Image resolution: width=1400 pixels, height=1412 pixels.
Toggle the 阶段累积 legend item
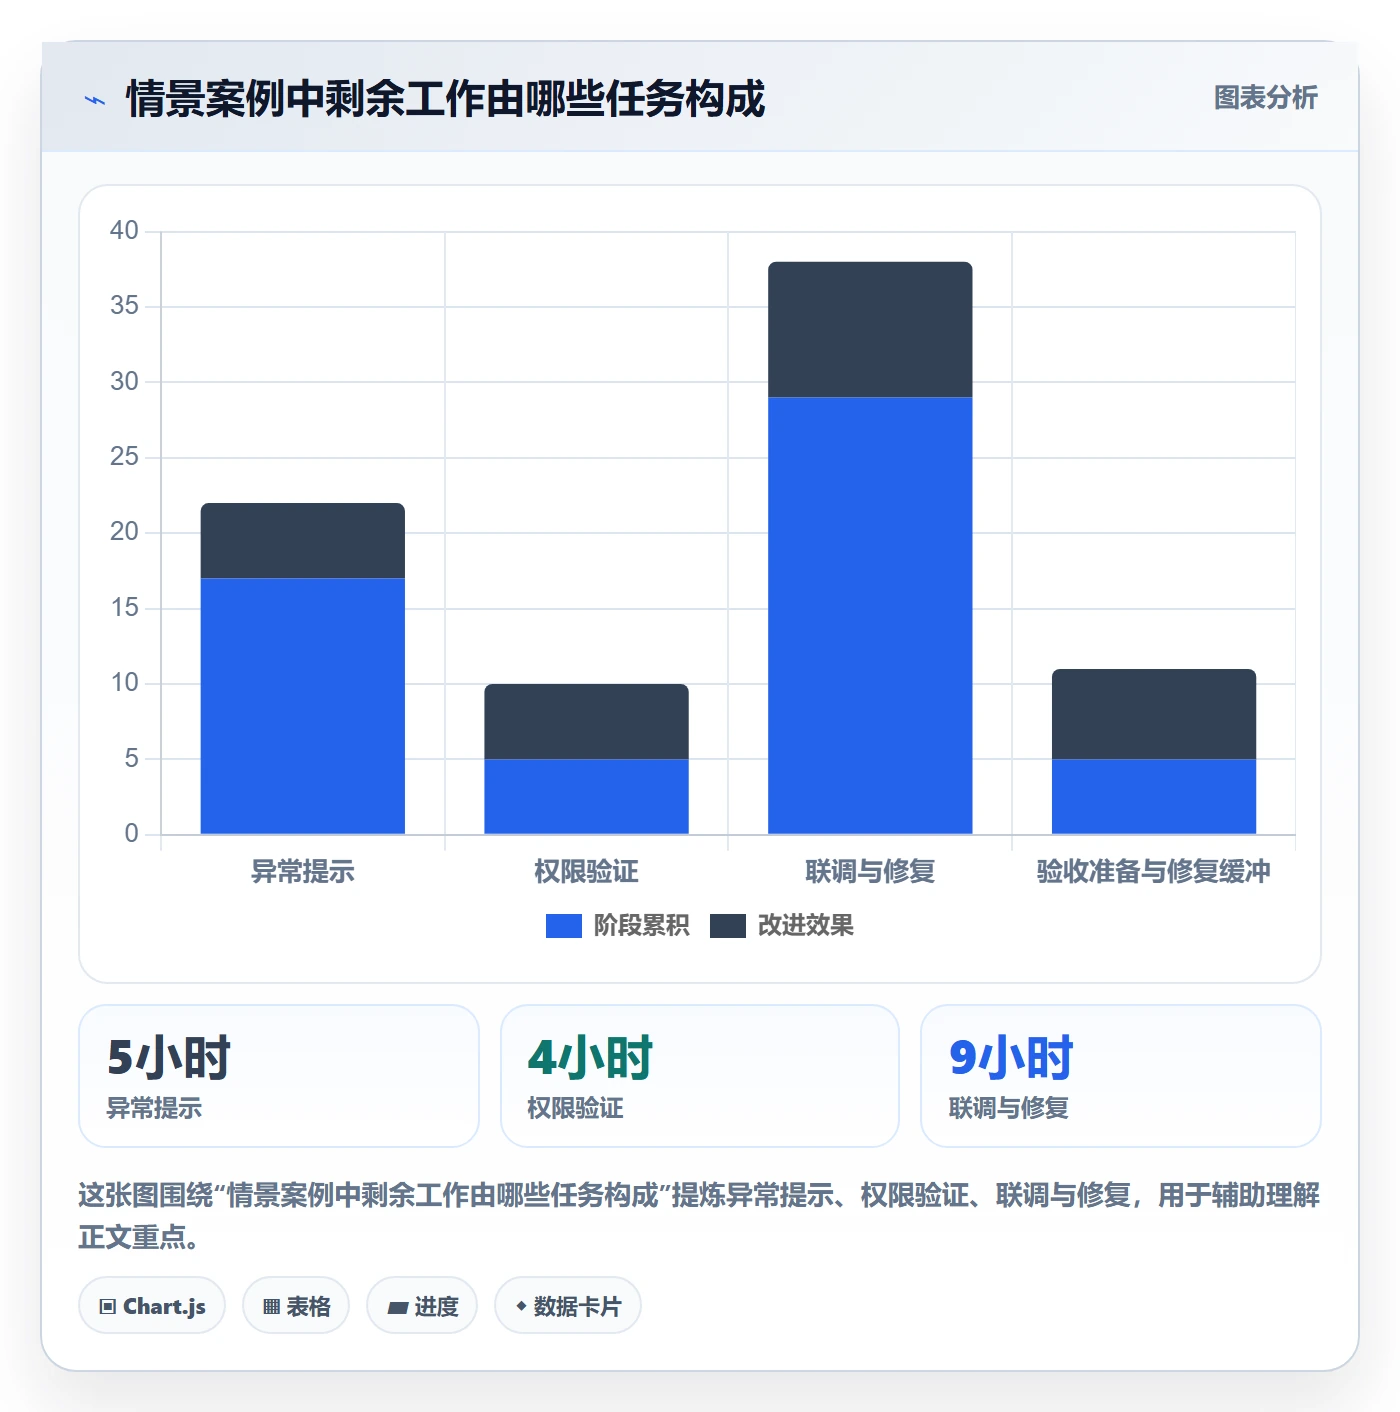(x=617, y=926)
